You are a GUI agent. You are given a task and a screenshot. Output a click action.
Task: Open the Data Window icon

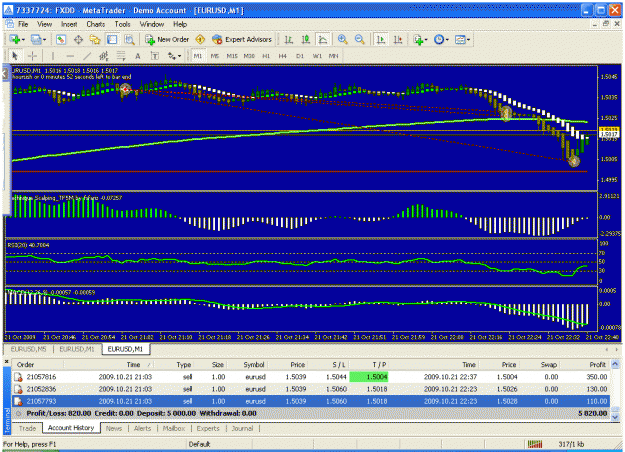point(78,39)
